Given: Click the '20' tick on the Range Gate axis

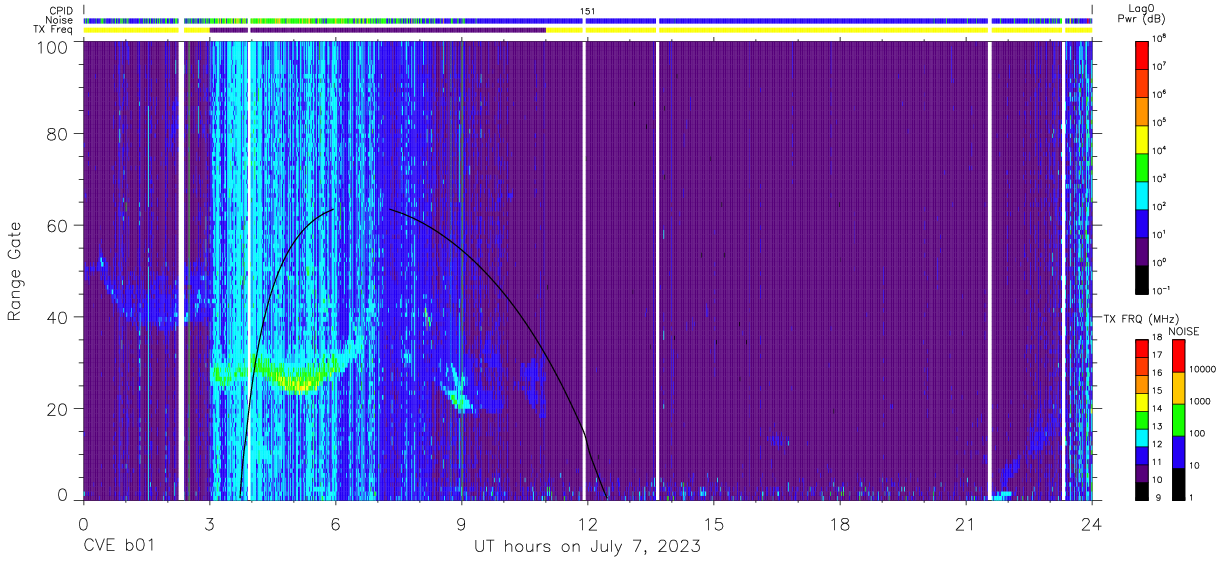Looking at the screenshot, I should coord(58,408).
